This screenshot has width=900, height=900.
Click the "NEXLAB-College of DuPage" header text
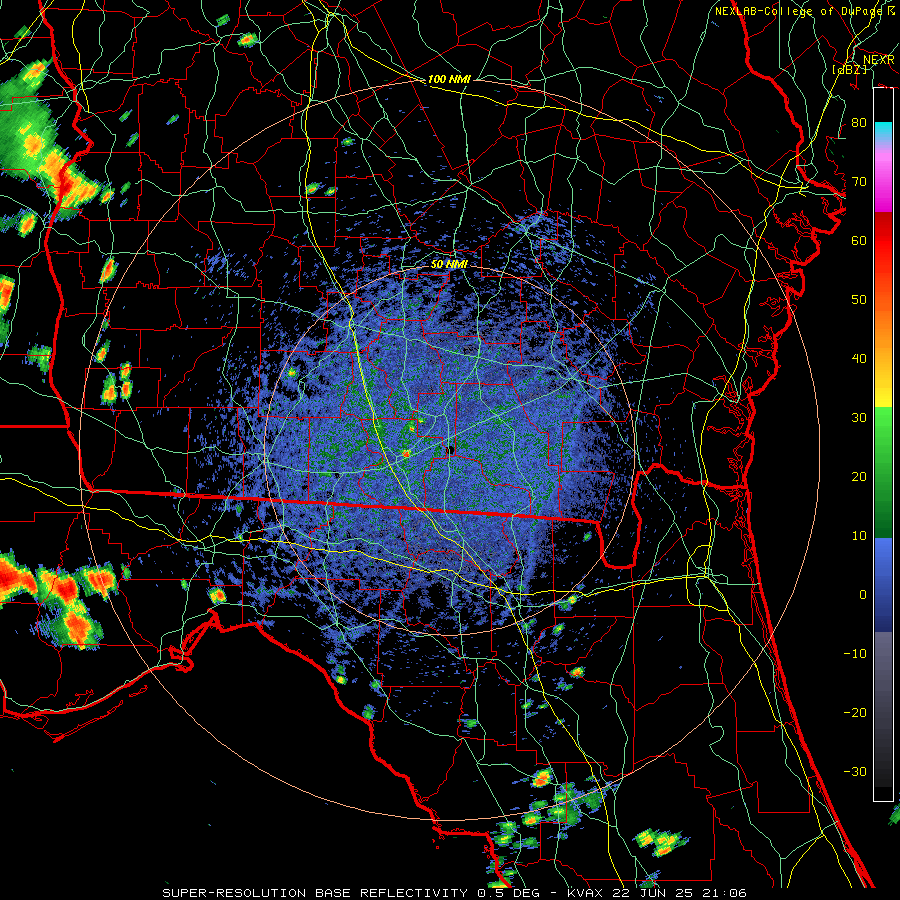pyautogui.click(x=798, y=11)
